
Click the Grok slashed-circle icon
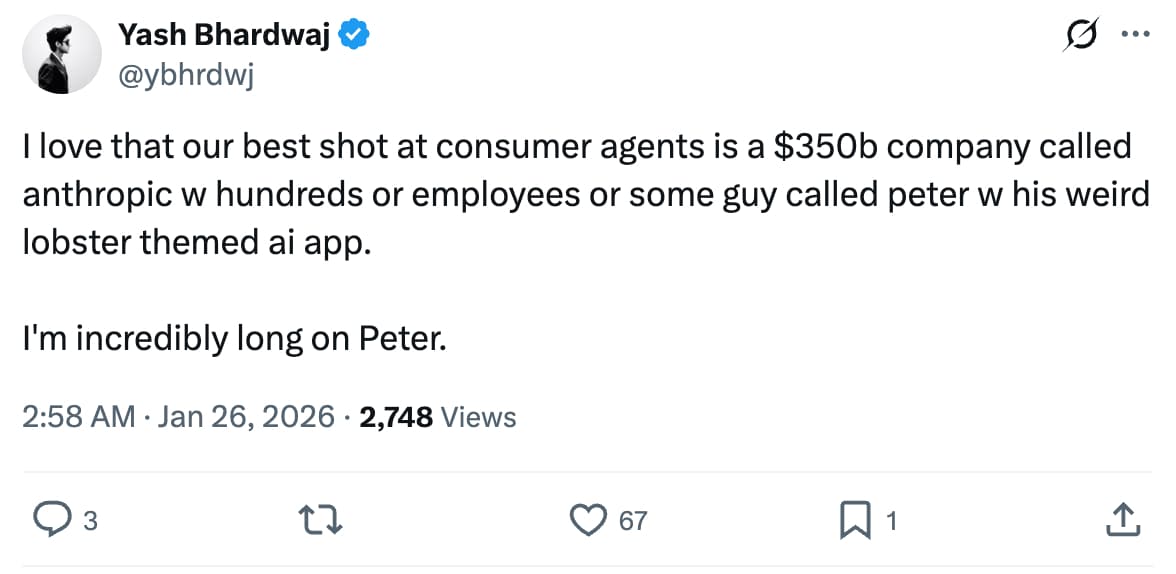coord(1082,35)
